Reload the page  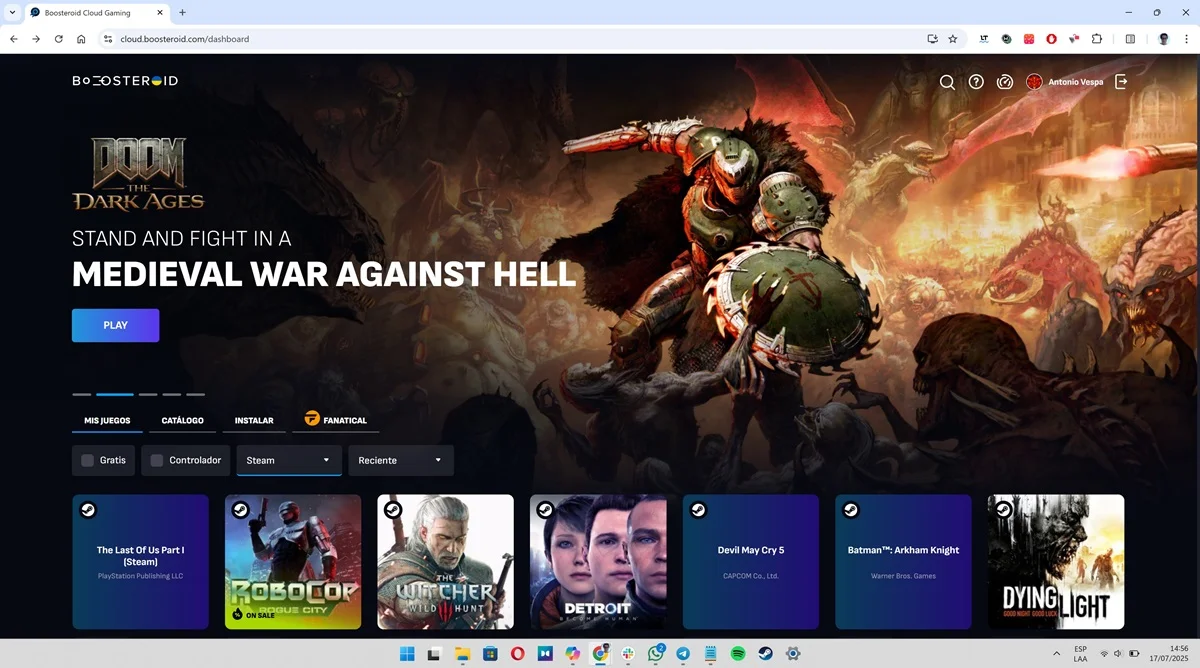click(x=59, y=39)
